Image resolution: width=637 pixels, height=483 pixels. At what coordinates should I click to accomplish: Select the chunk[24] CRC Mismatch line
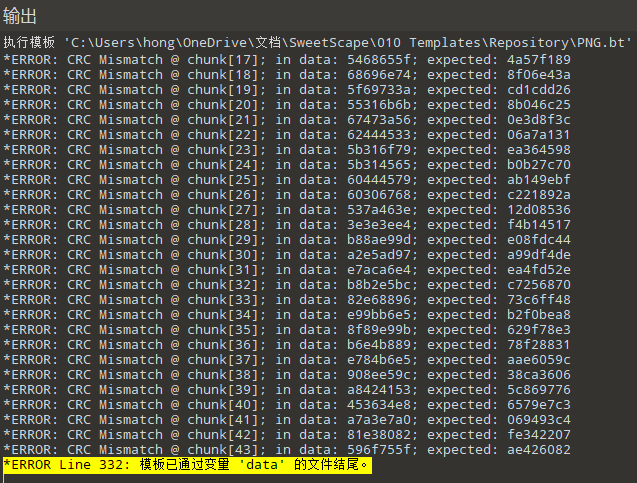(287, 165)
